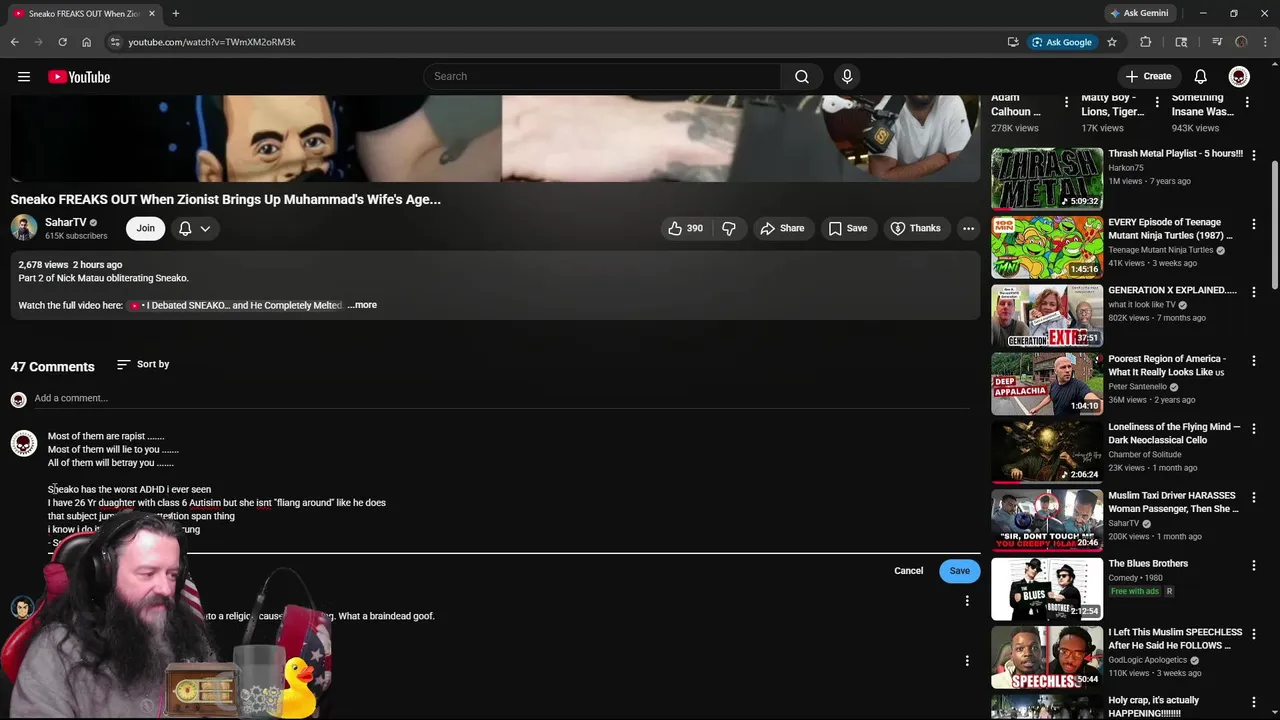Viewport: 1280px width, 720px height.
Task: Click the URL address bar
Action: (560, 42)
